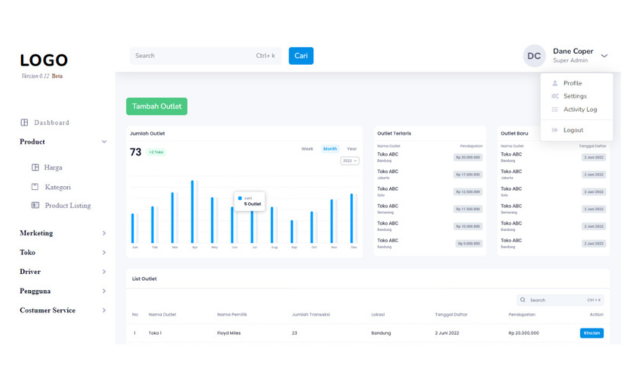Click the September bar in chart

pyautogui.click(x=292, y=231)
